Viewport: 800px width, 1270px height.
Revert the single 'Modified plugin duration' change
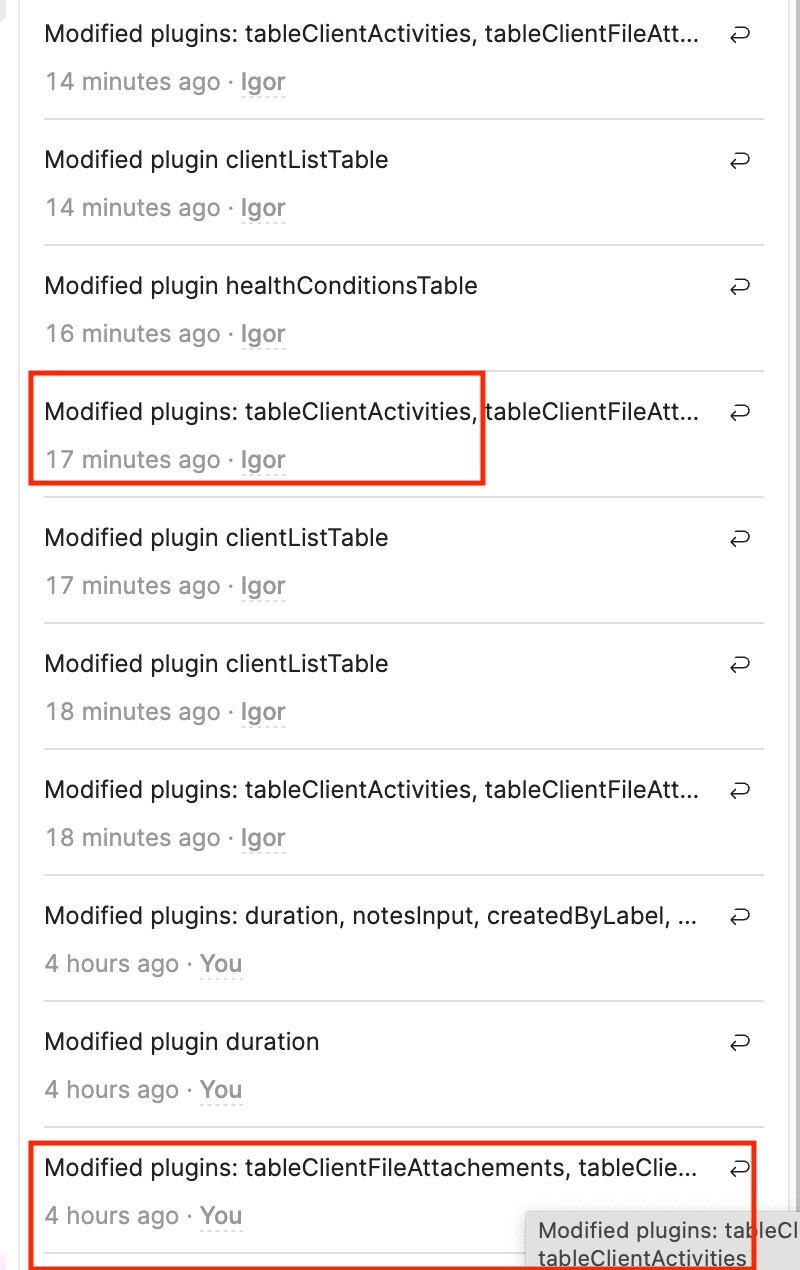740,1043
